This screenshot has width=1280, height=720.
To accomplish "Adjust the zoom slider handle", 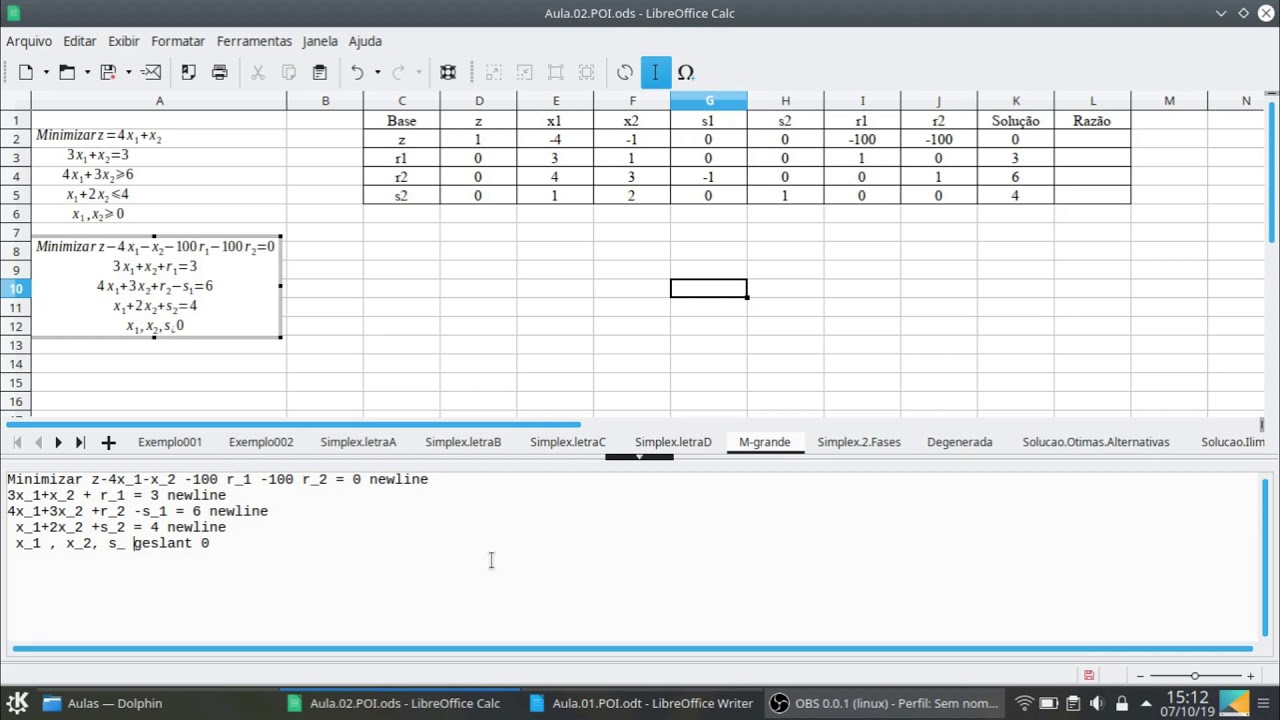I will coord(1194,676).
